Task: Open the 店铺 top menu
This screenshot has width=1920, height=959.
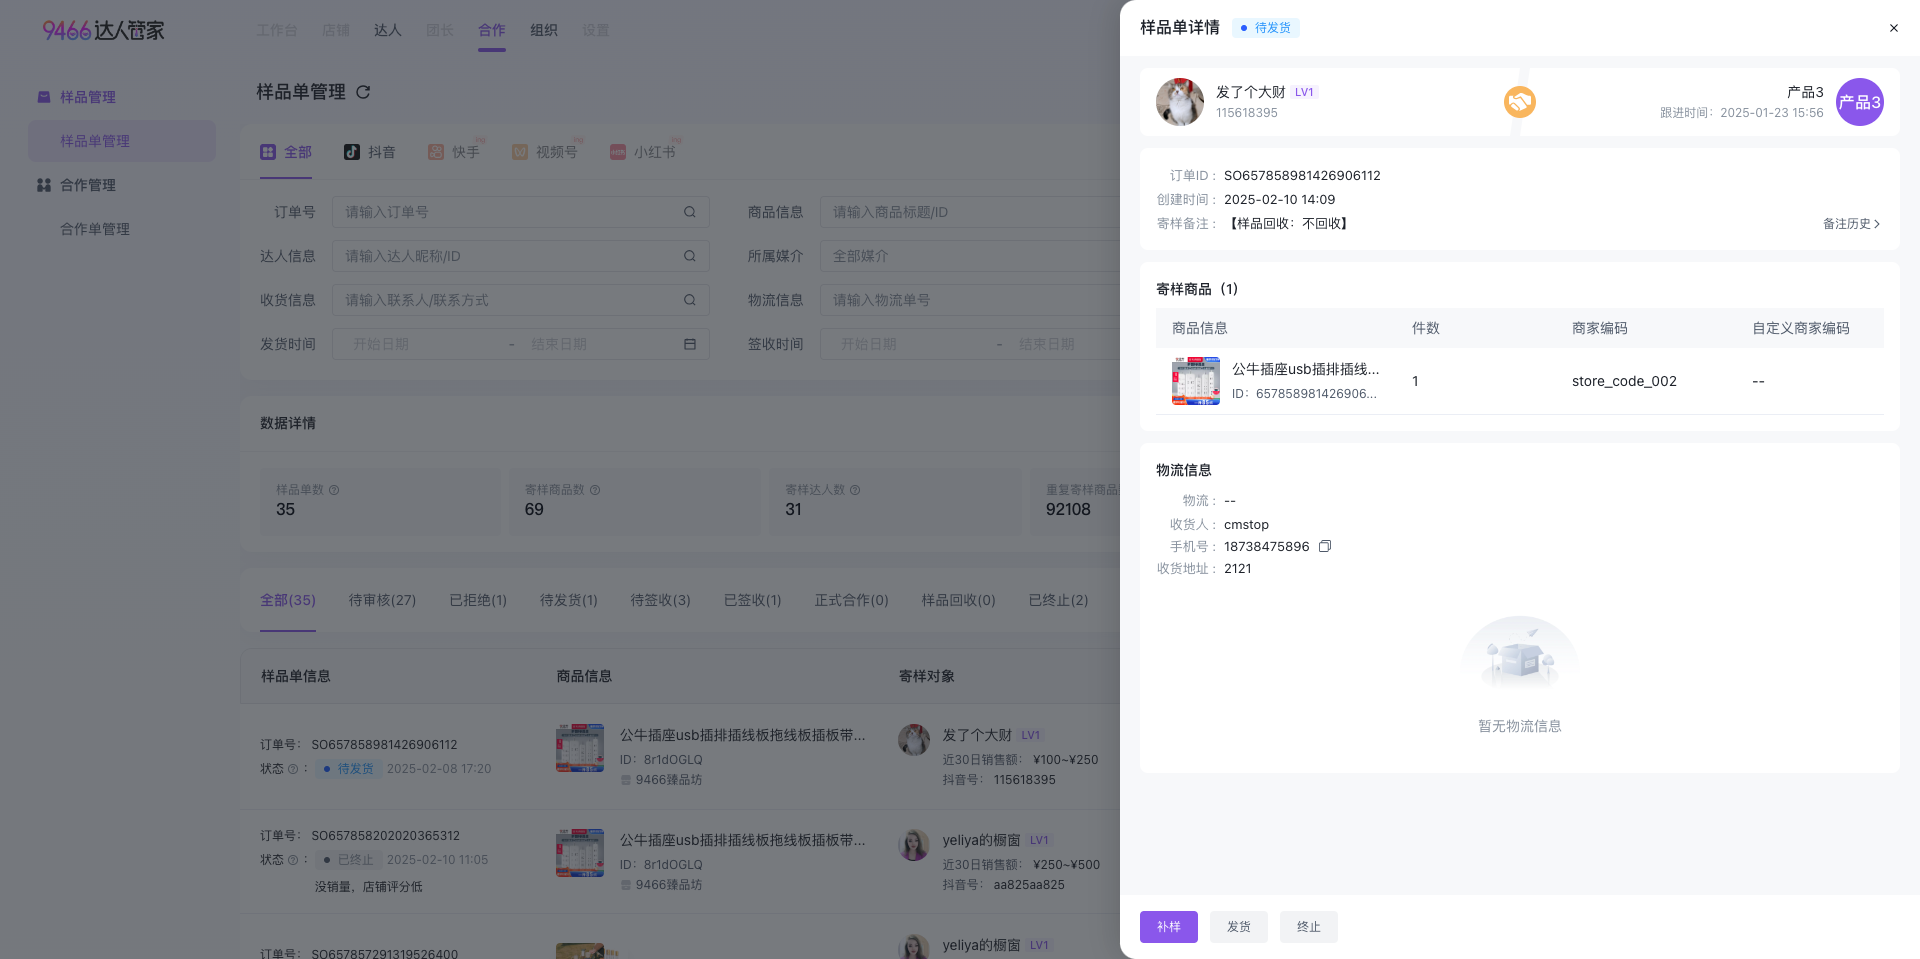Action: [x=336, y=30]
